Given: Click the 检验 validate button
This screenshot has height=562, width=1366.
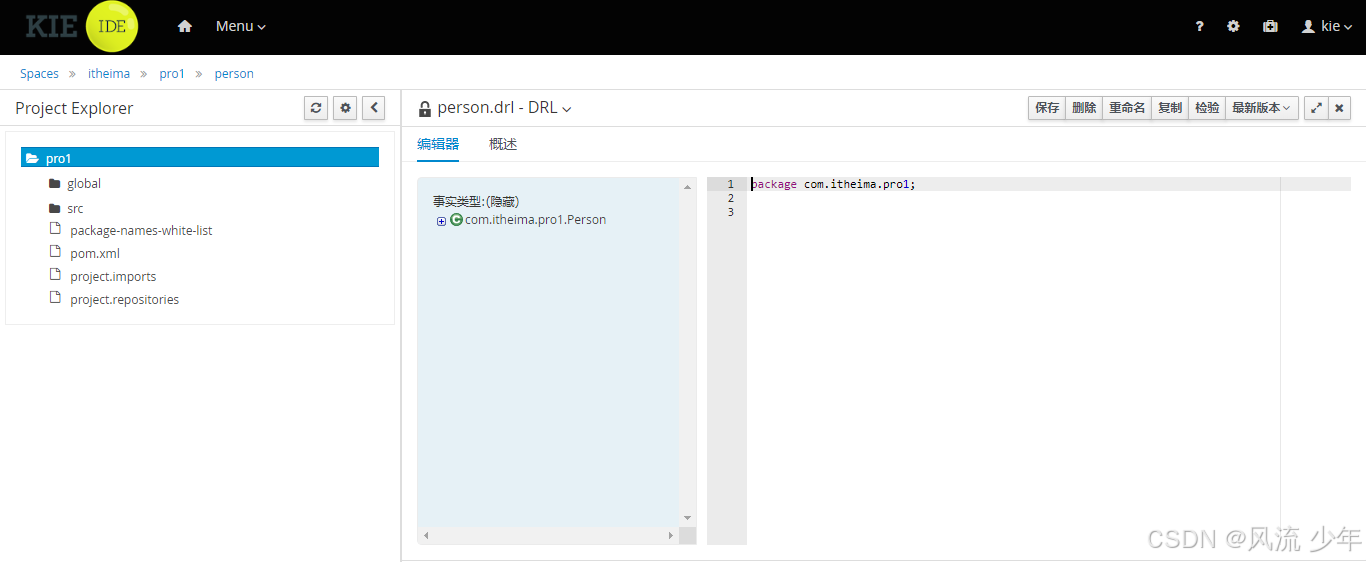Looking at the screenshot, I should click(x=1207, y=108).
